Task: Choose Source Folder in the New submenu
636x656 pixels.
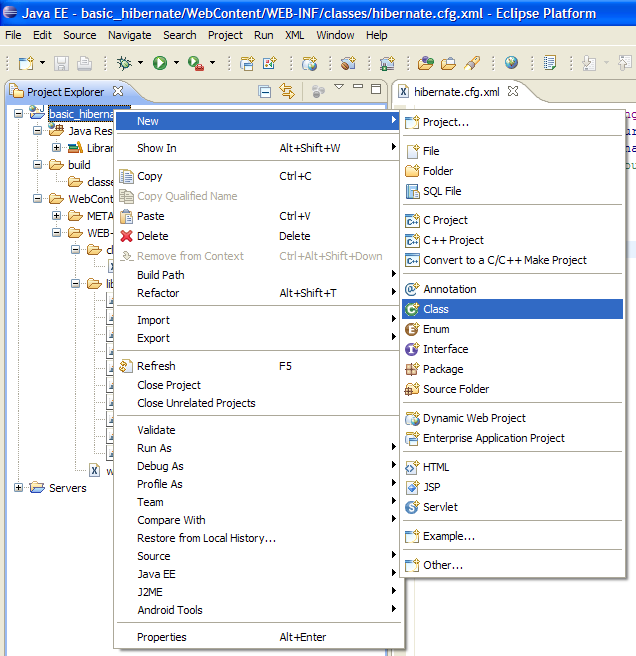Action: pos(512,389)
